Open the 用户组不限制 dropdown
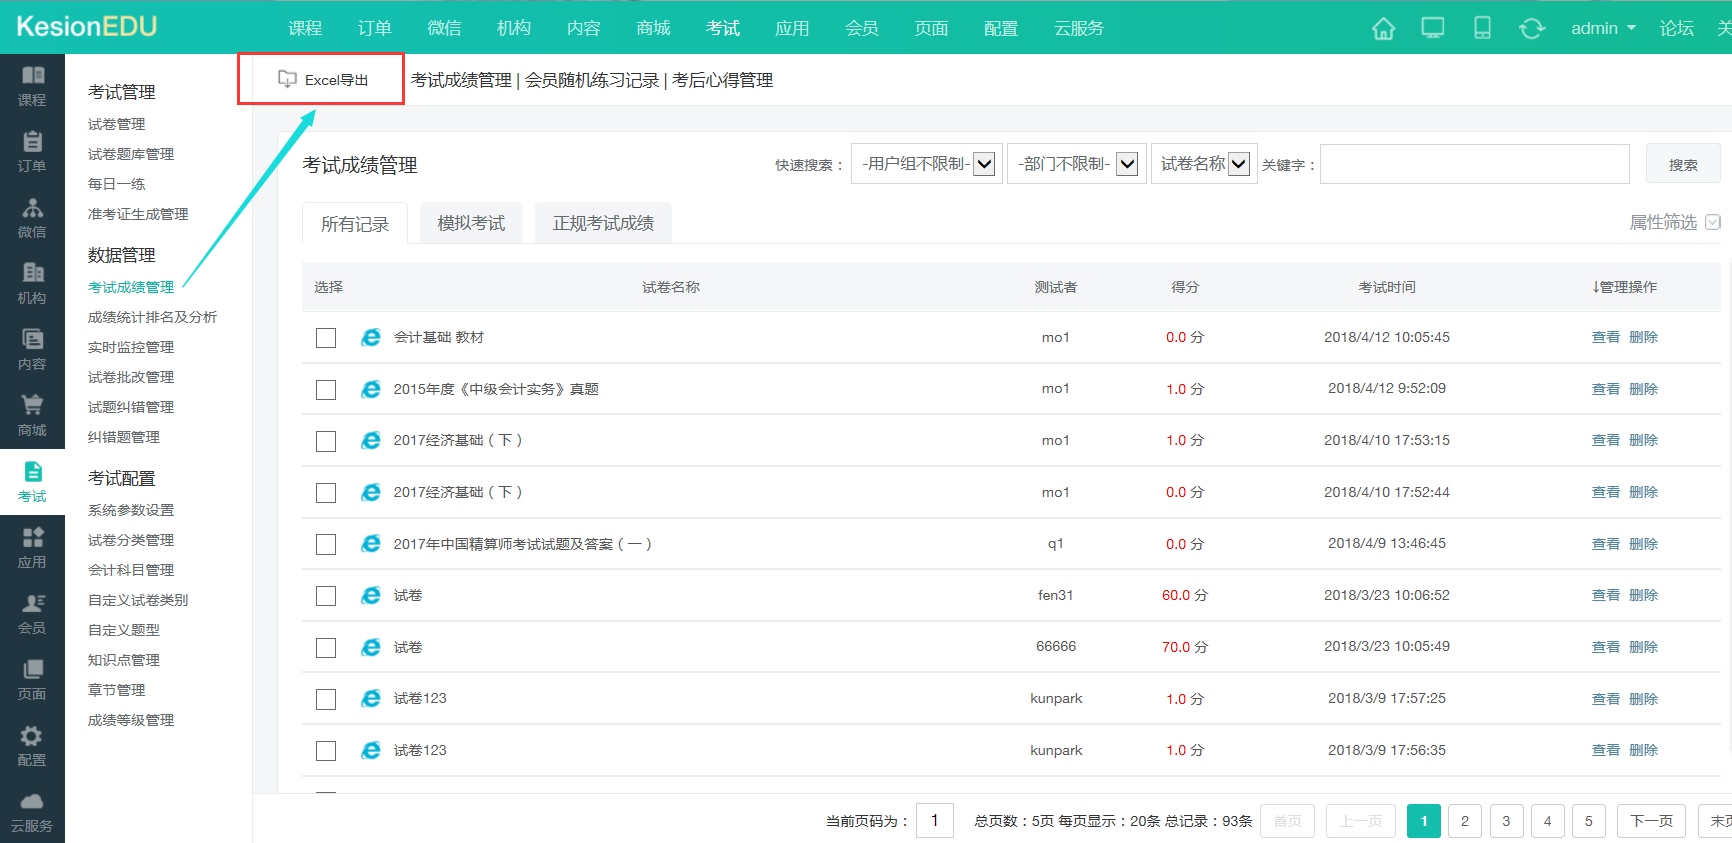Screen dimensions: 1732x843 (927, 164)
